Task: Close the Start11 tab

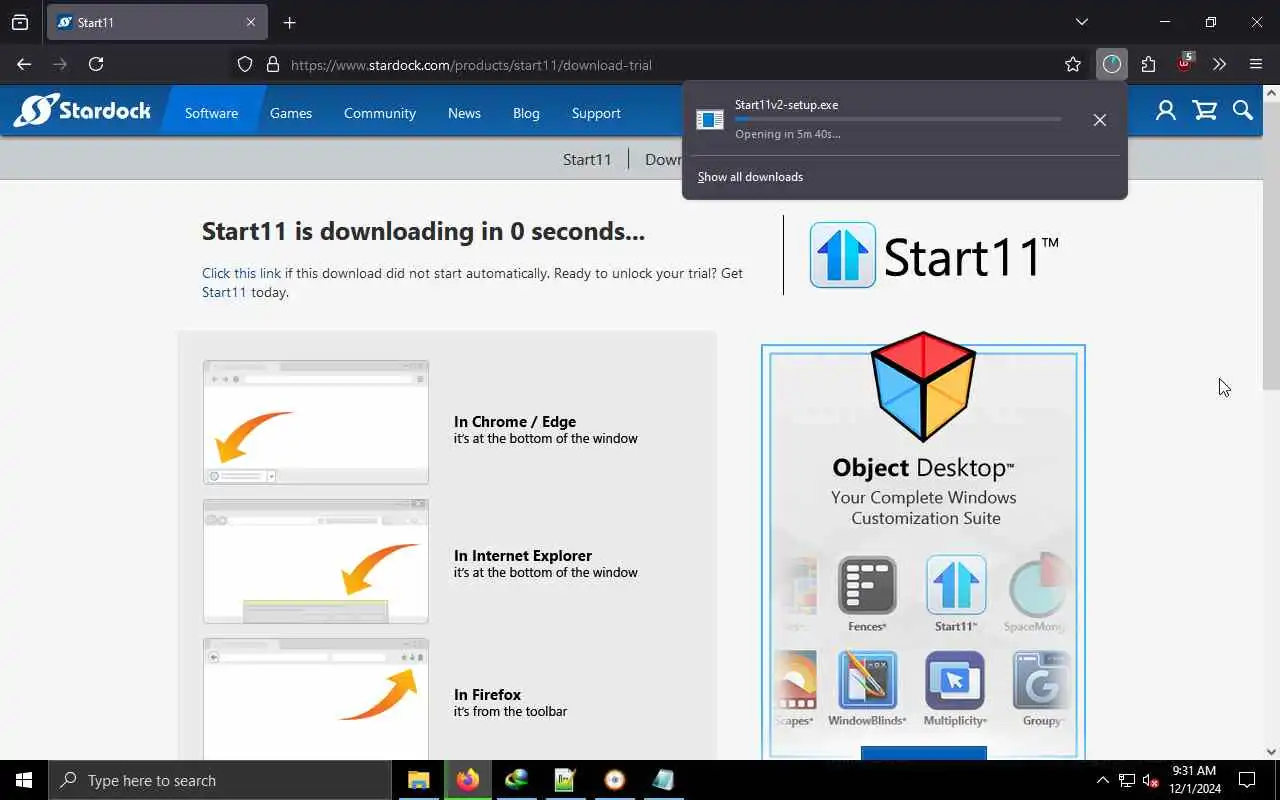Action: (251, 22)
